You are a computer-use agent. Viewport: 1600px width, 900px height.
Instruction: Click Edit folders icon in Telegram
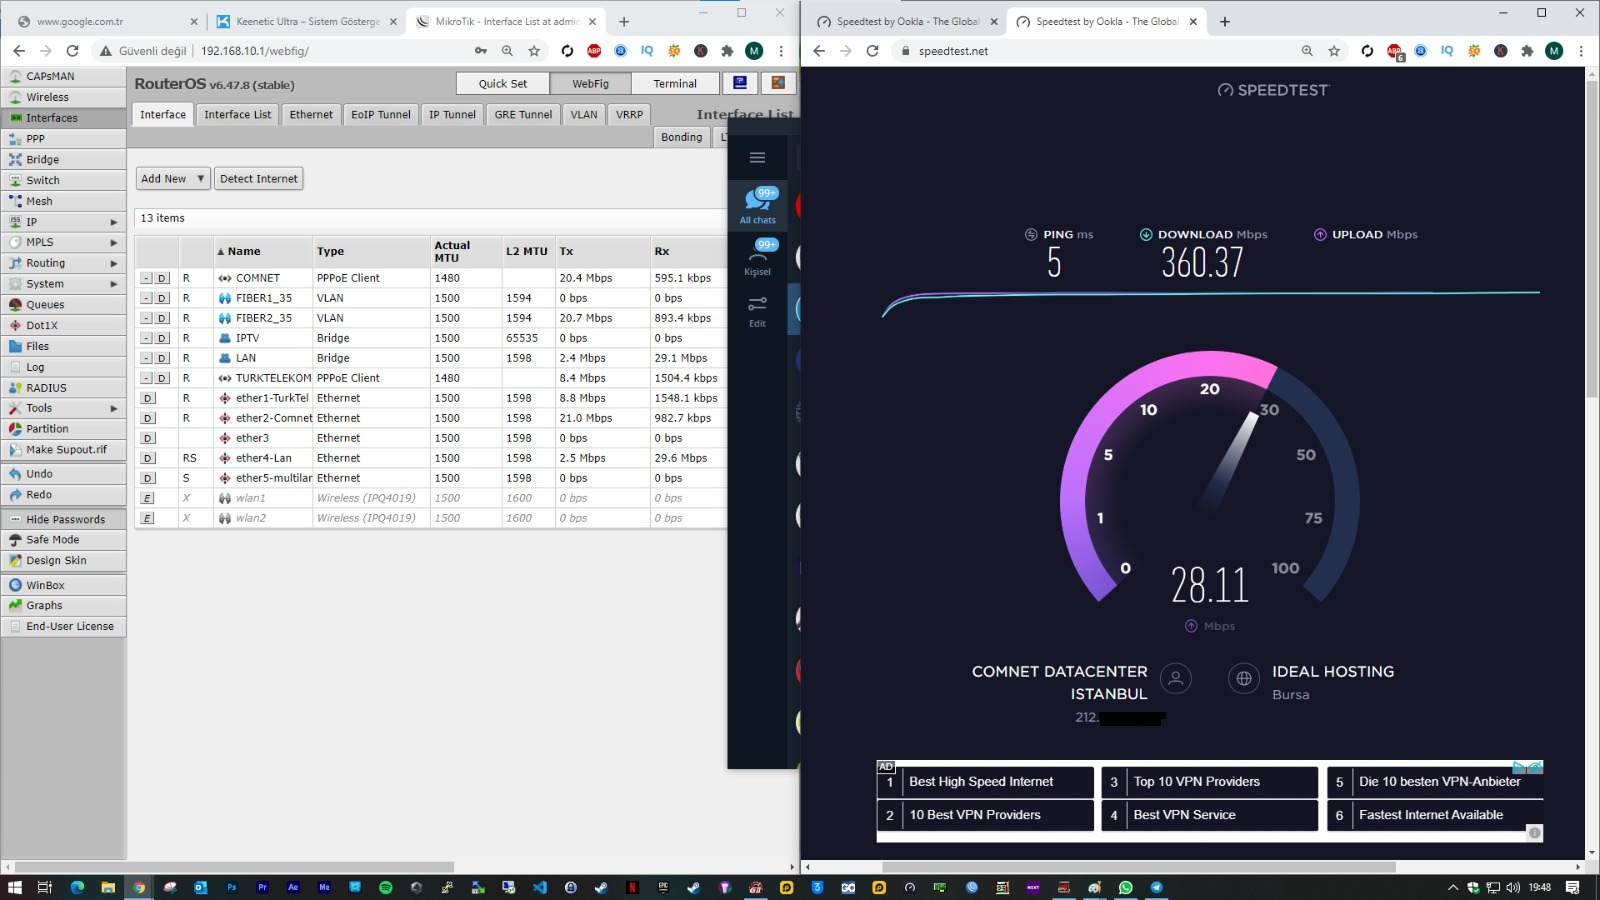pos(757,310)
